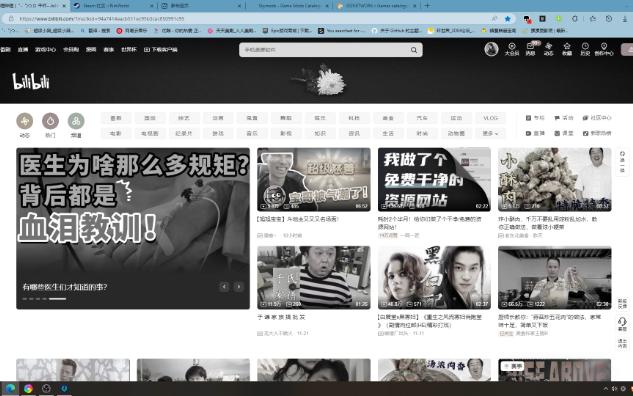633x396 pixels.
Task: Select the 国创 channel button
Action: 150,118
